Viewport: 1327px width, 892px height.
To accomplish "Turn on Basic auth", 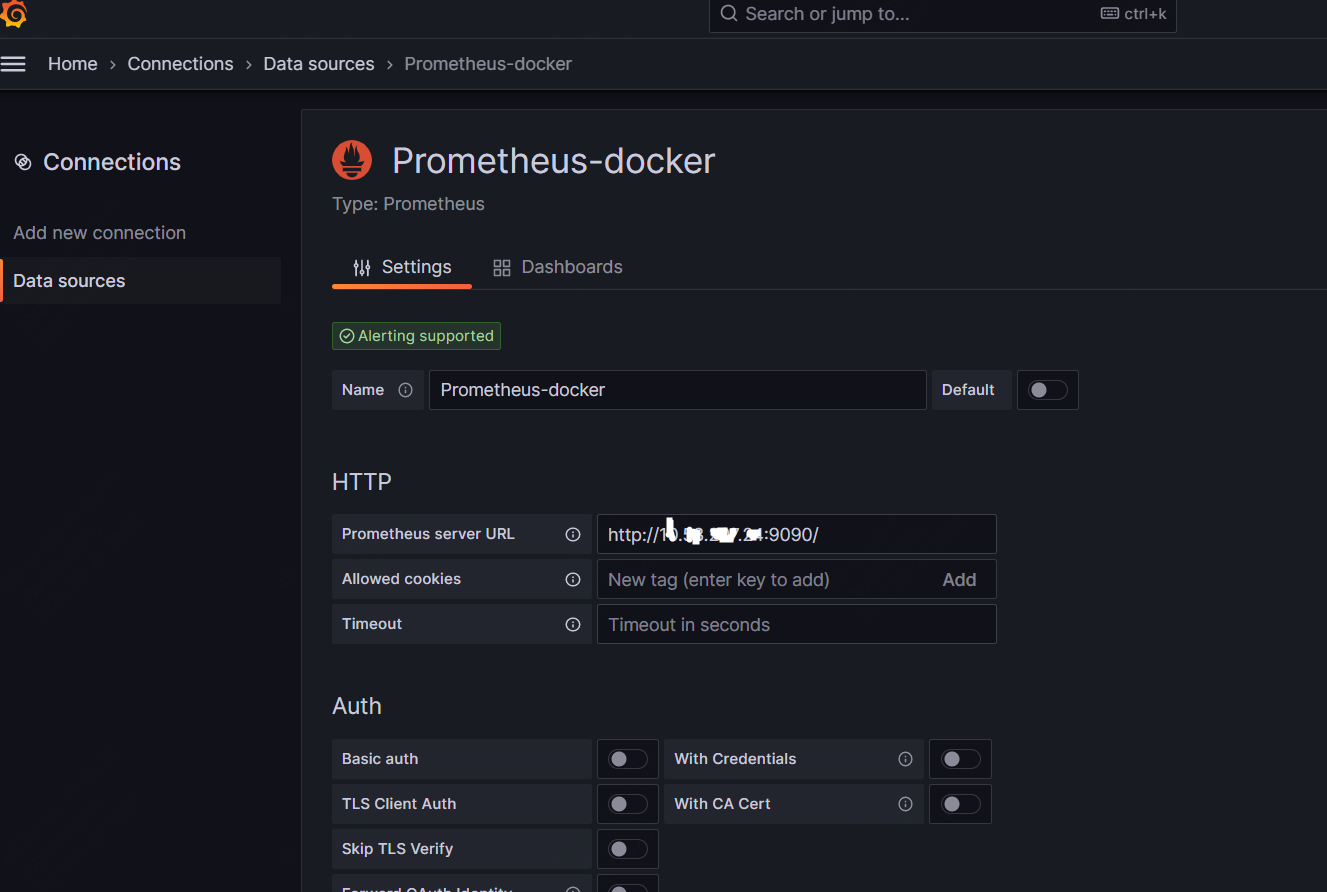I will point(627,758).
